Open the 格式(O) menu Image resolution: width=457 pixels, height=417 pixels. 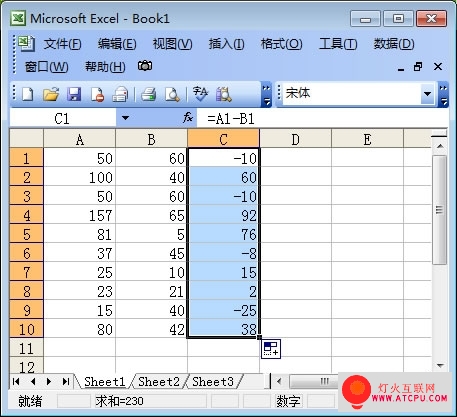point(281,44)
